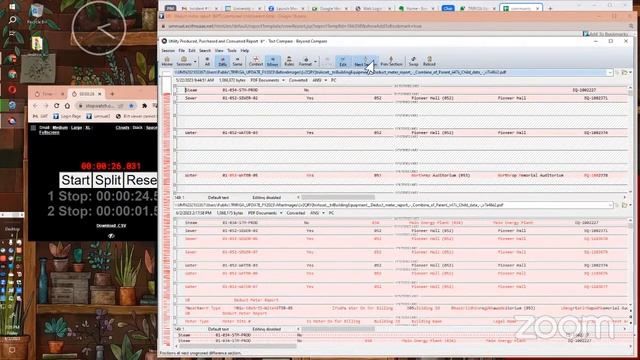Click the Sessions toolbar icon

pos(184,62)
